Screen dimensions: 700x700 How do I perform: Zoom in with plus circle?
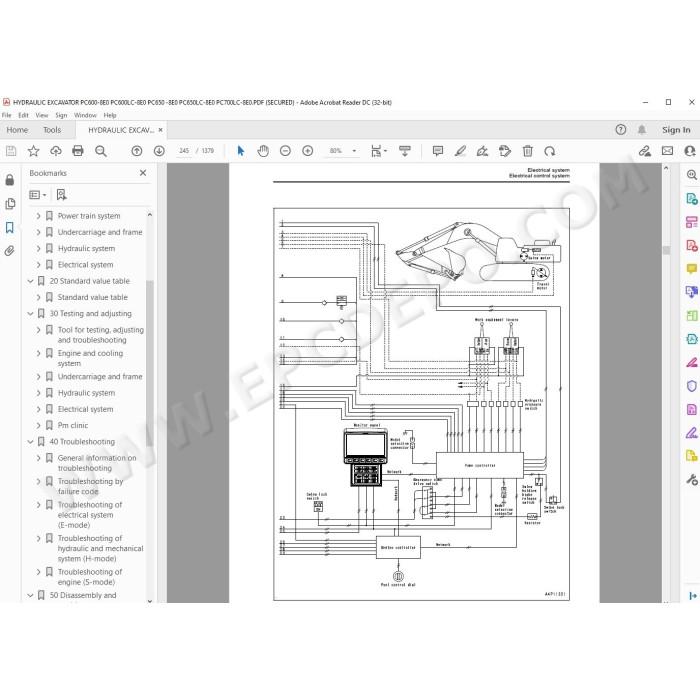click(x=308, y=151)
